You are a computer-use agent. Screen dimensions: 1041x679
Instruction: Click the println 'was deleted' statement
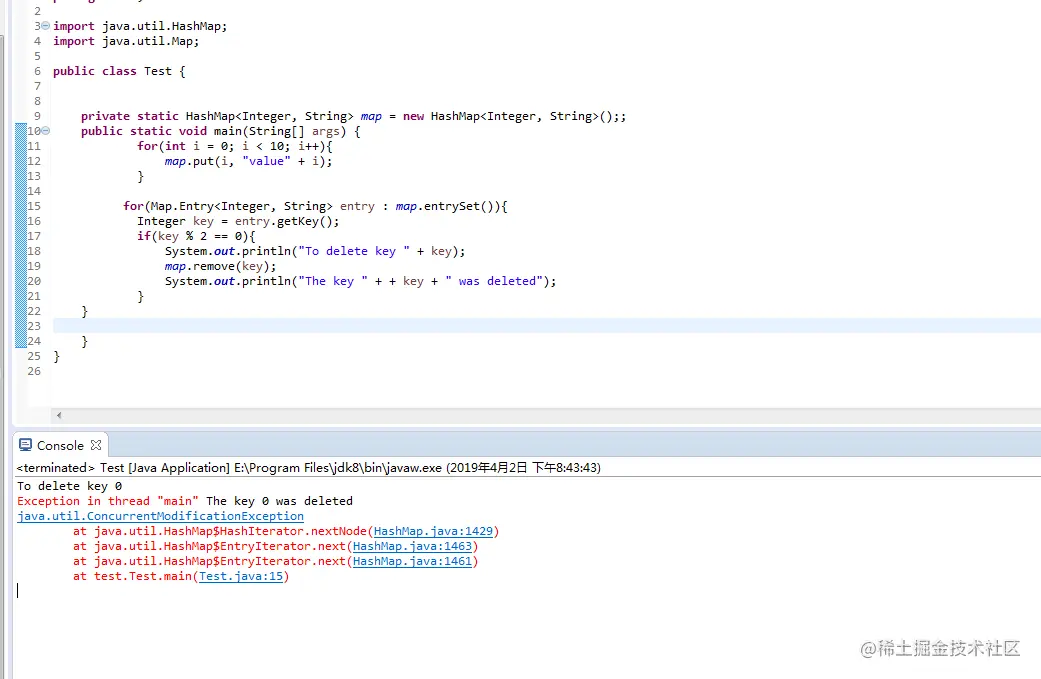360,281
